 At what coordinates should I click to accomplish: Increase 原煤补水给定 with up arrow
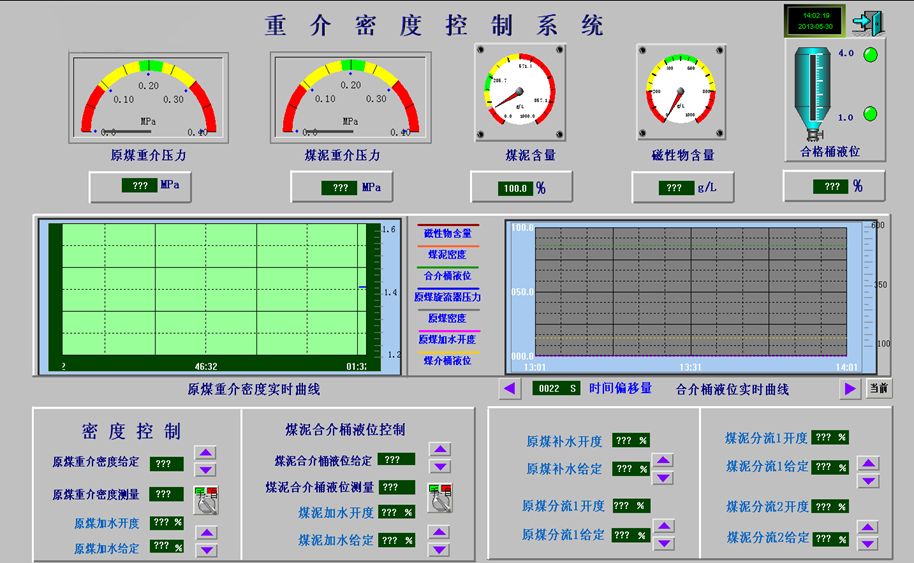[663, 460]
